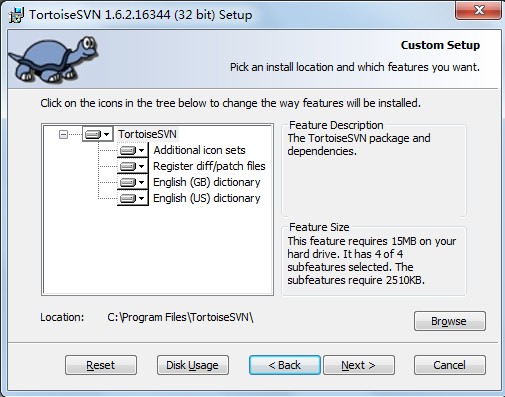Viewport: 505px width, 397px height.
Task: Select English (GB) dictionary feature row
Action: pos(207,182)
